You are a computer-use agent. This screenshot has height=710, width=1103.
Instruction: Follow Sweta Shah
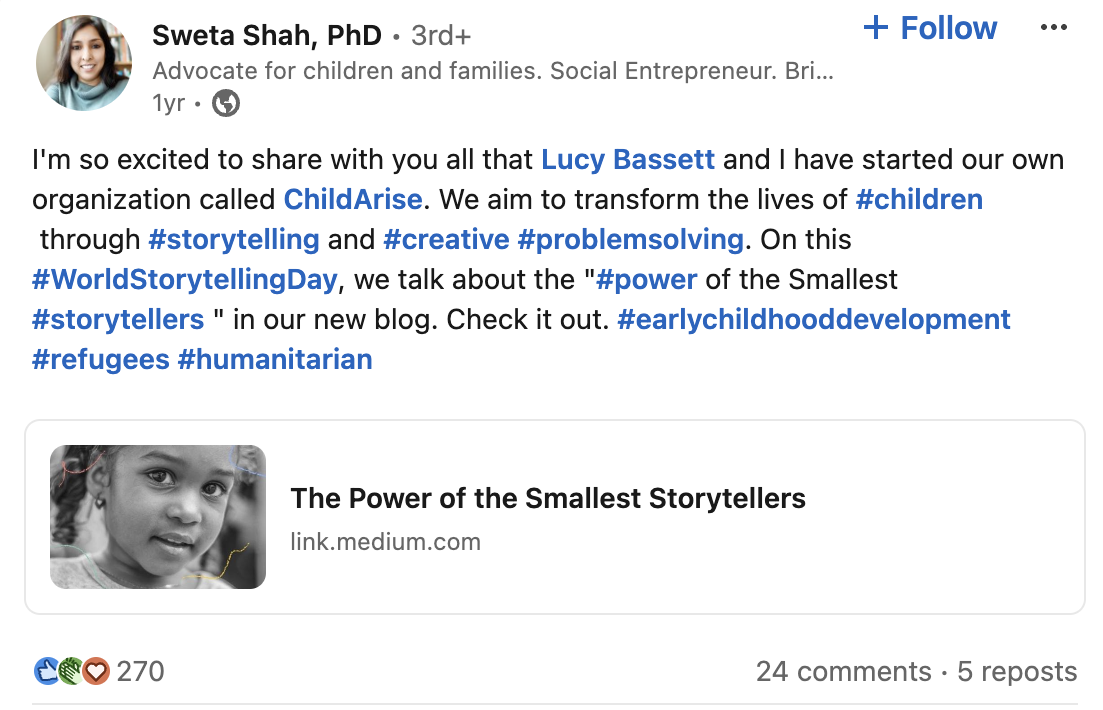930,28
